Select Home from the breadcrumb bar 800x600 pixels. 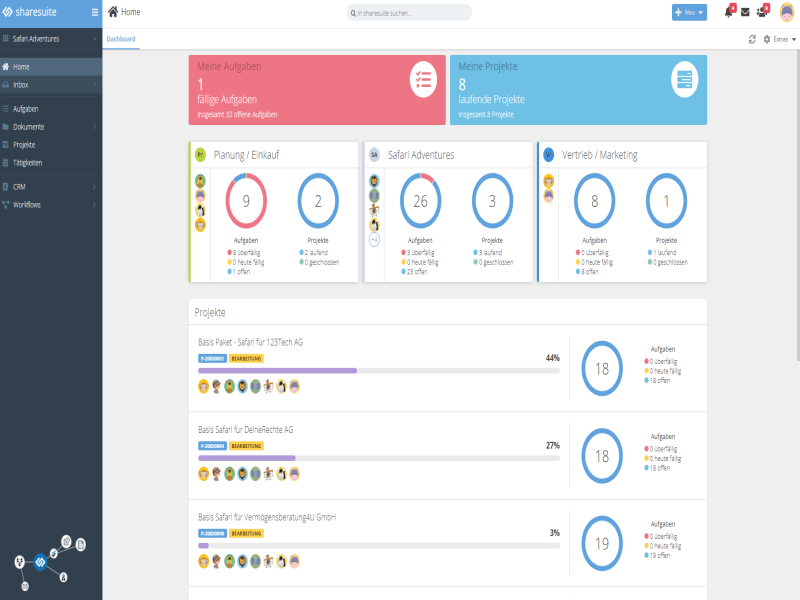click(125, 12)
